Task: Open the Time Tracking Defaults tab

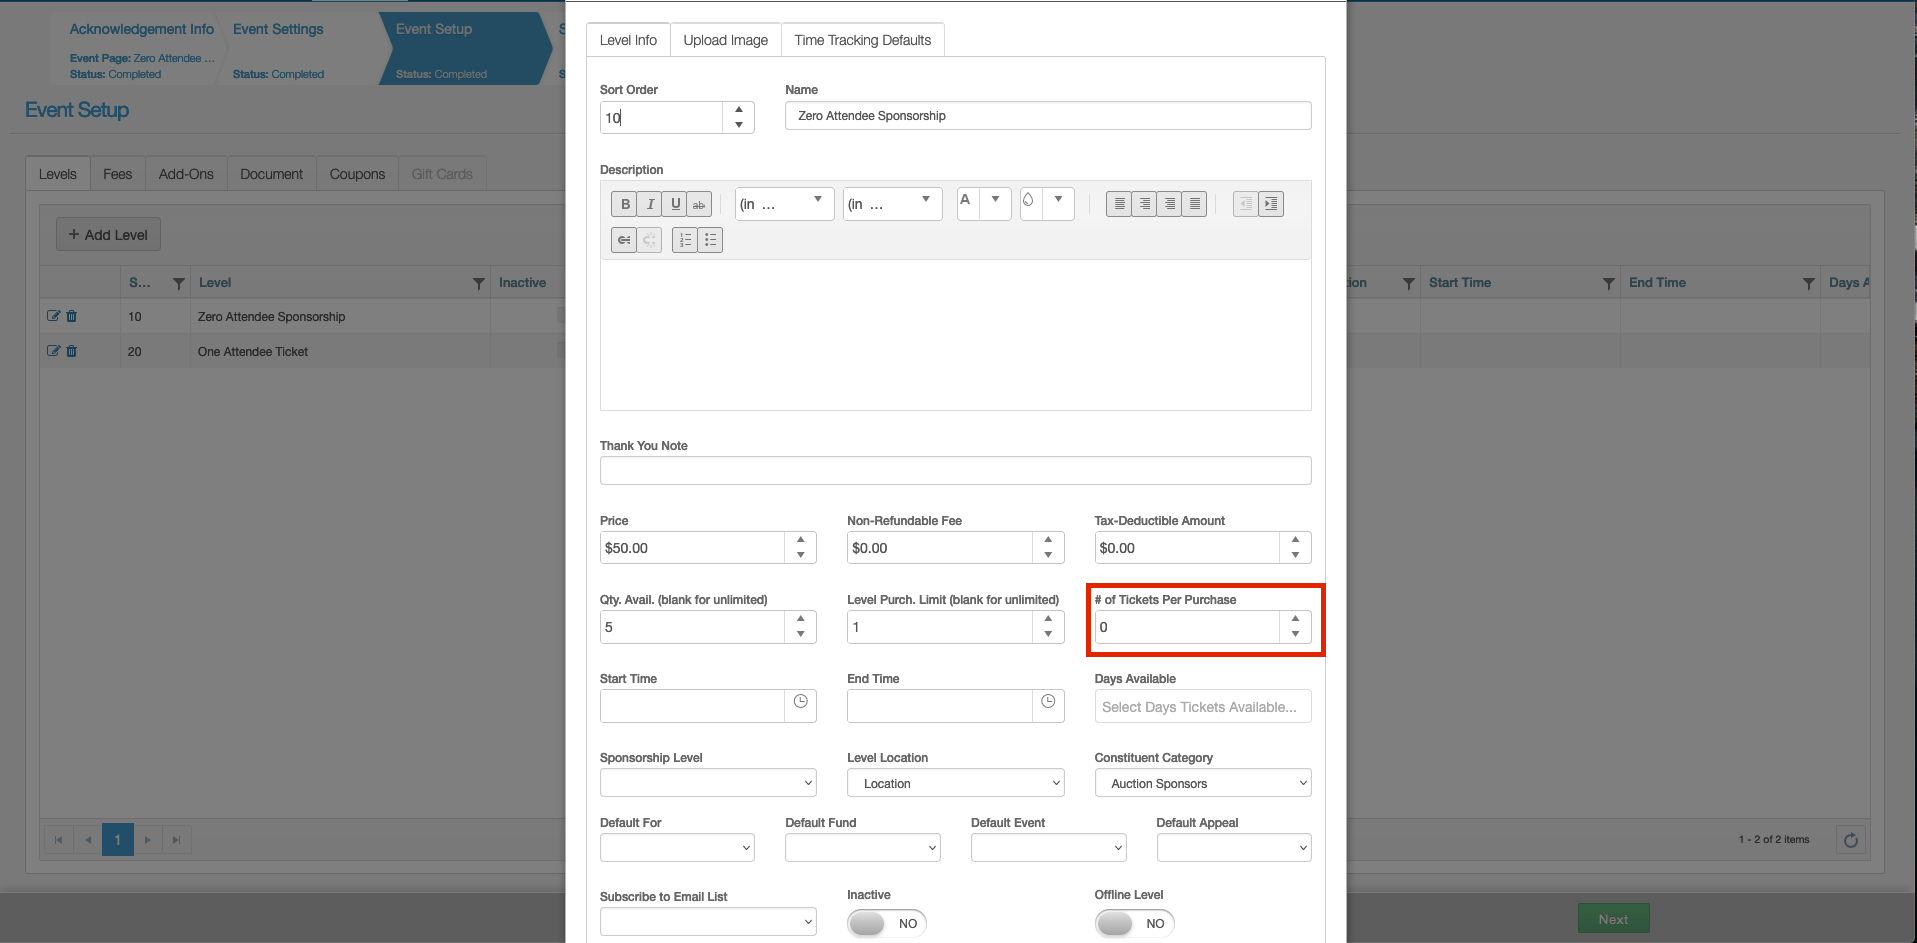Action: (862, 40)
